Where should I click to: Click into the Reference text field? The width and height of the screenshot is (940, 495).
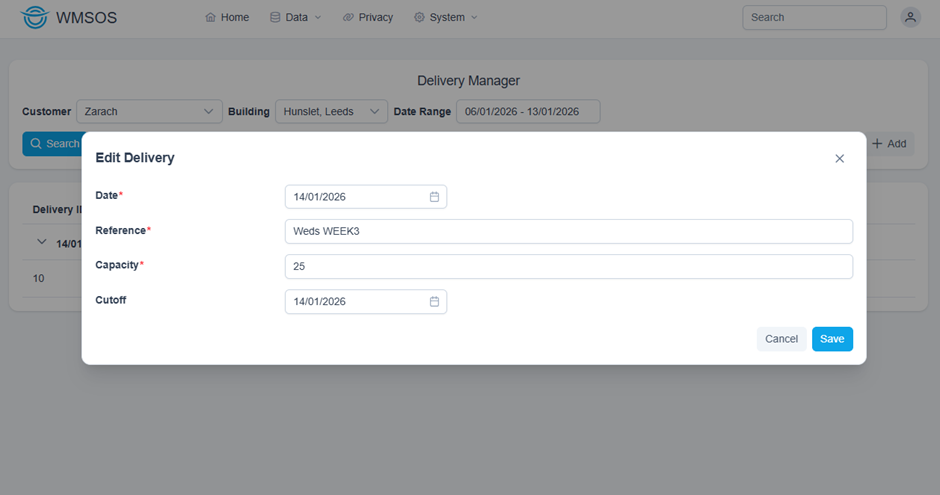pos(568,231)
